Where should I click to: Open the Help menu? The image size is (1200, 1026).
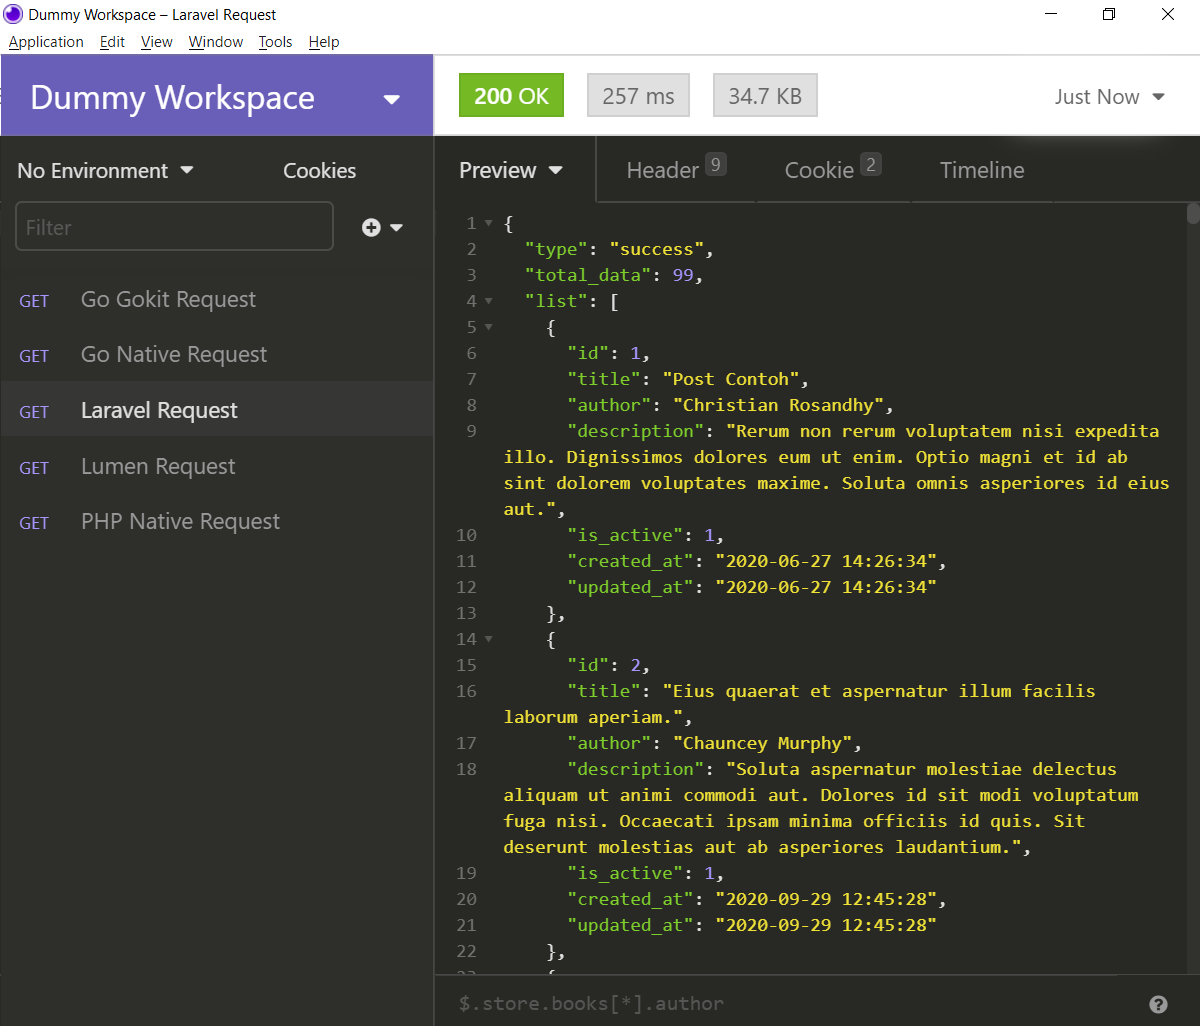324,42
